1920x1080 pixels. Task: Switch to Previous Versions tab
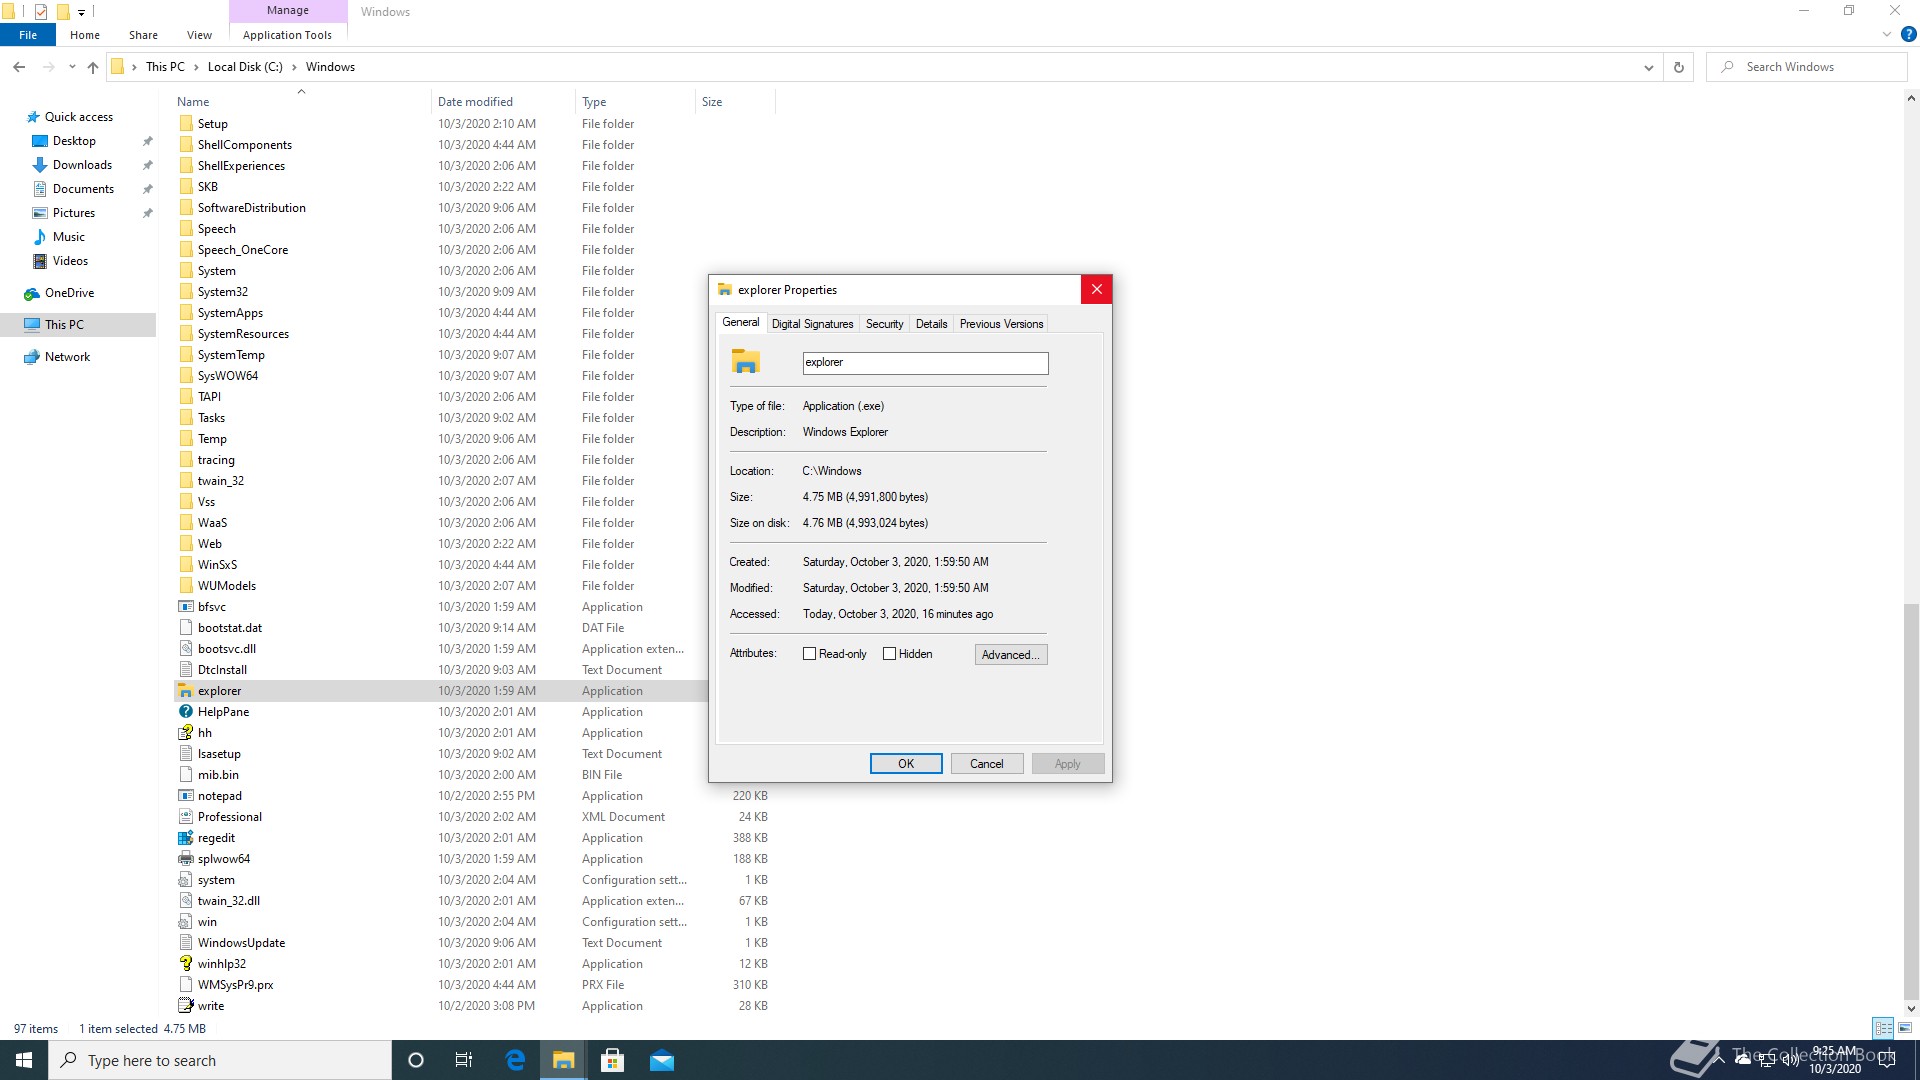pos(1001,324)
